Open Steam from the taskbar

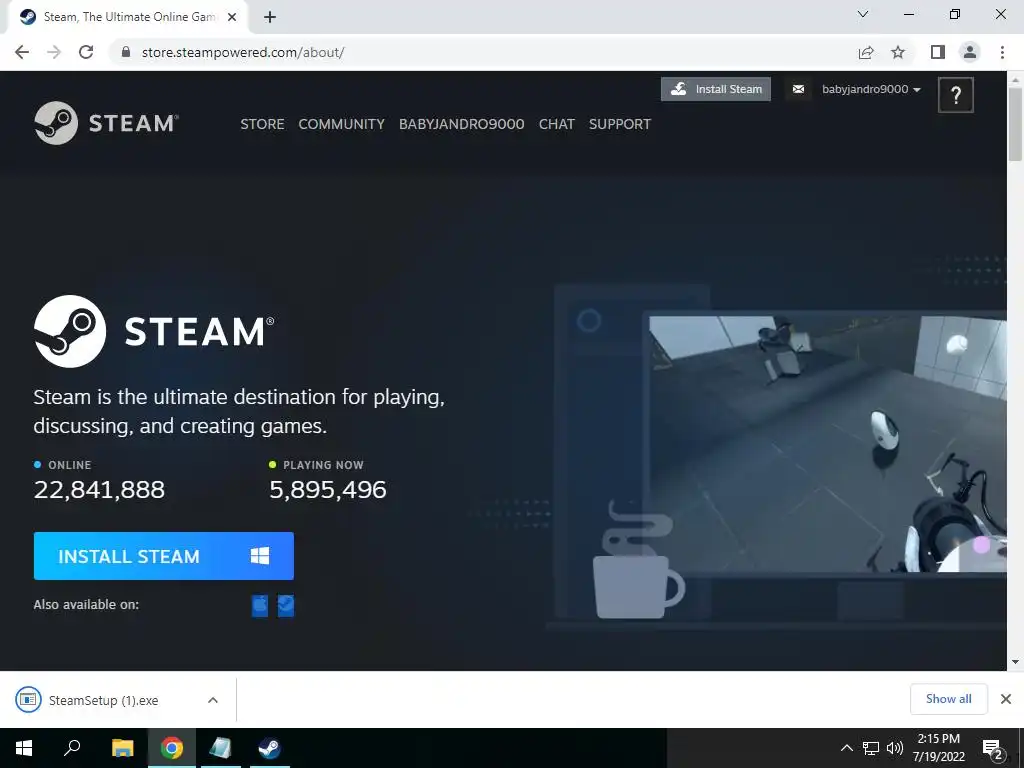(x=269, y=748)
